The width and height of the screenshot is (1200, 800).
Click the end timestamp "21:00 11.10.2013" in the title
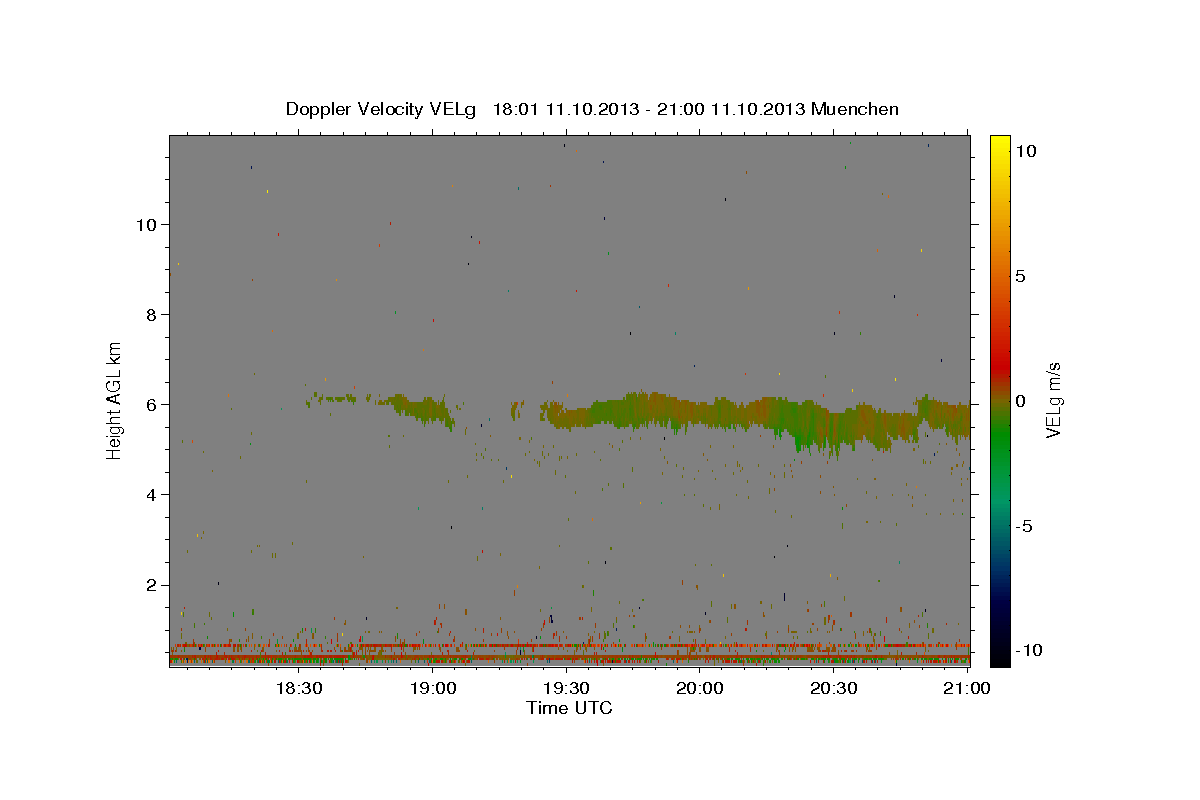732,109
